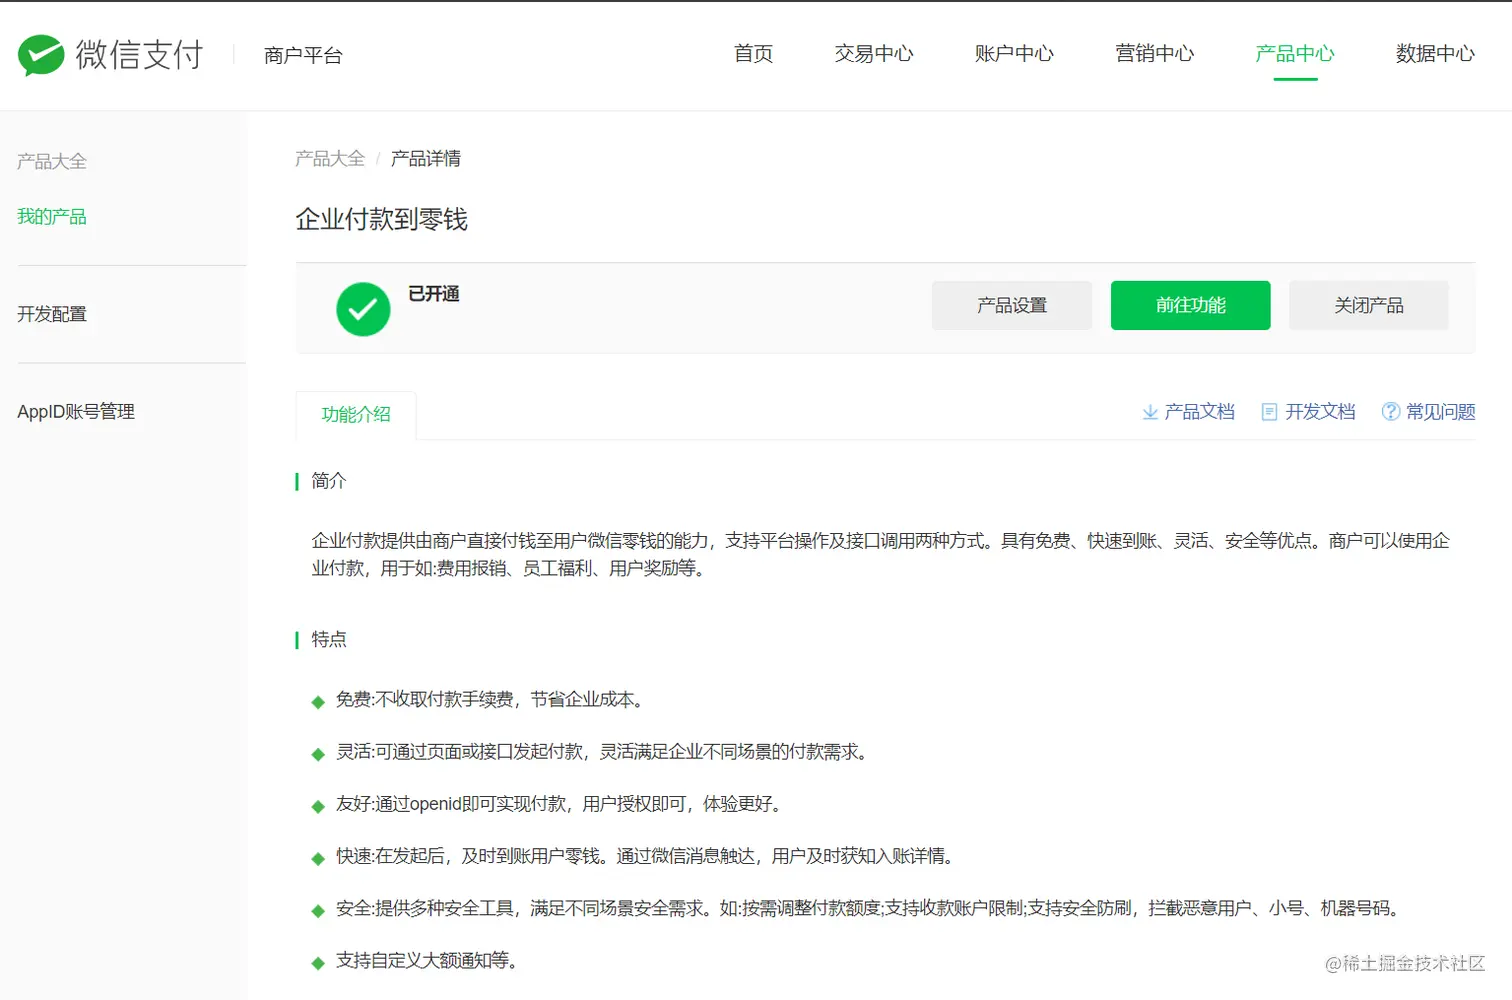Click the 产品大全 breadcrumb link
Image resolution: width=1512 pixels, height=1000 pixels.
coord(330,159)
